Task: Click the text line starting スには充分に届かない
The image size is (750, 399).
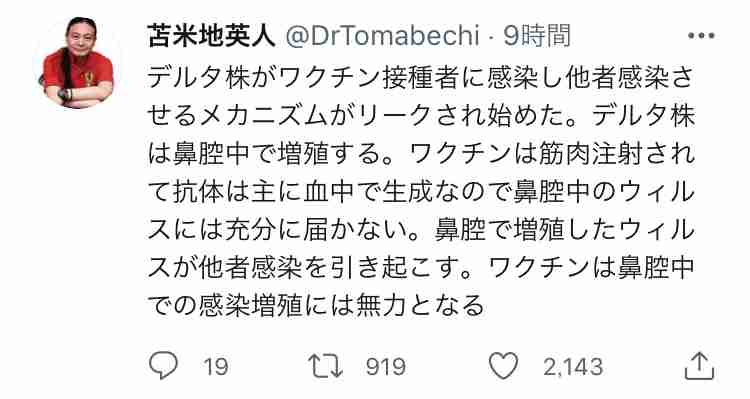Action: point(420,230)
